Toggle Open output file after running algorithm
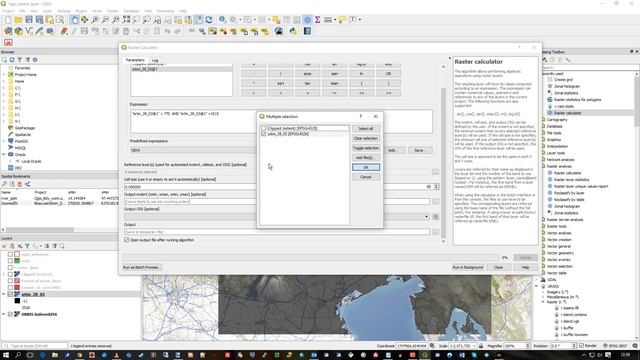 point(127,240)
